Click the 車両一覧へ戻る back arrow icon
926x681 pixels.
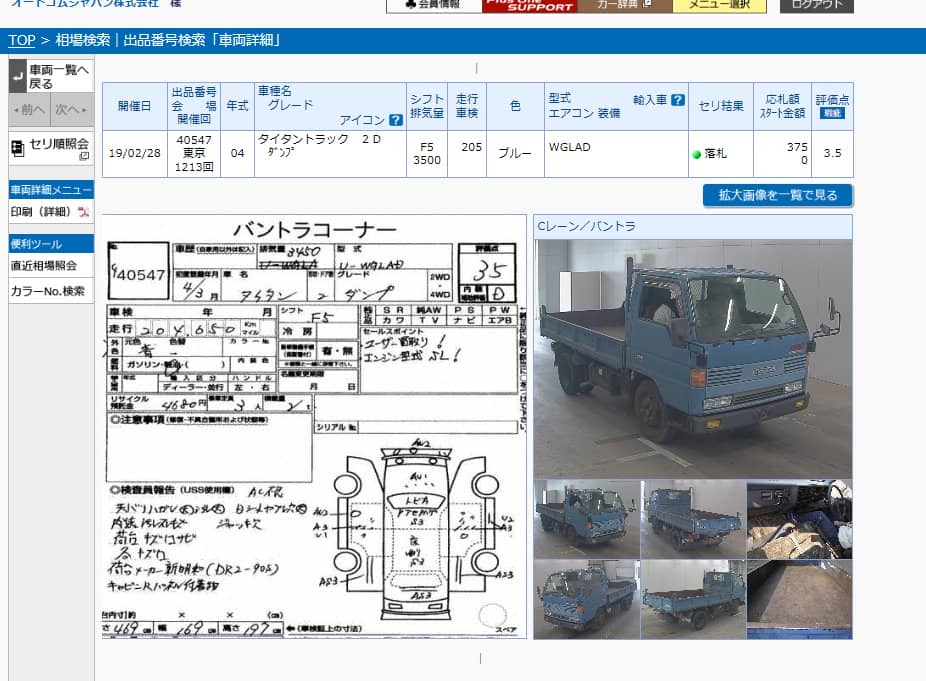pyautogui.click(x=18, y=76)
